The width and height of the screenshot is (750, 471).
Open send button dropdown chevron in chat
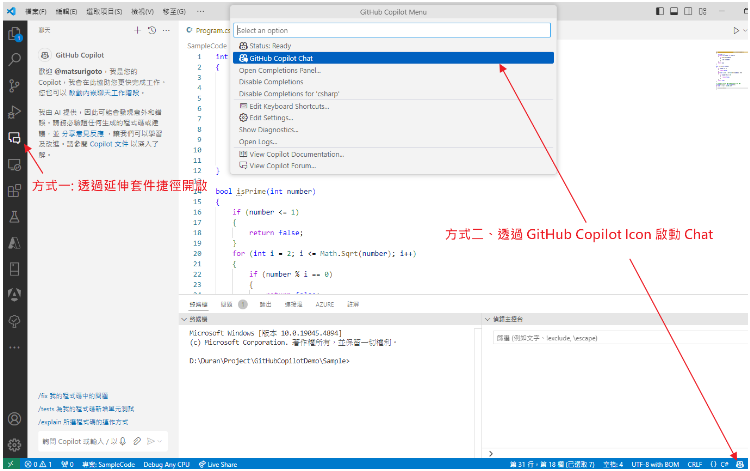point(160,441)
